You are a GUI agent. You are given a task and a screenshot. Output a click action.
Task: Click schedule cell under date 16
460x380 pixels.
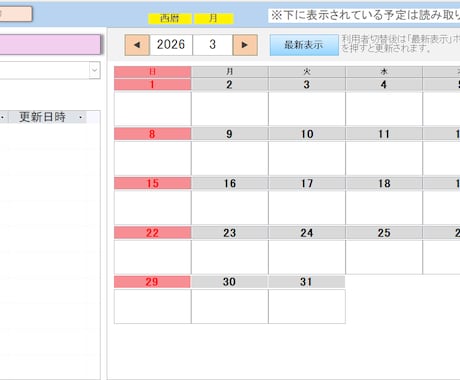pyautogui.click(x=230, y=207)
